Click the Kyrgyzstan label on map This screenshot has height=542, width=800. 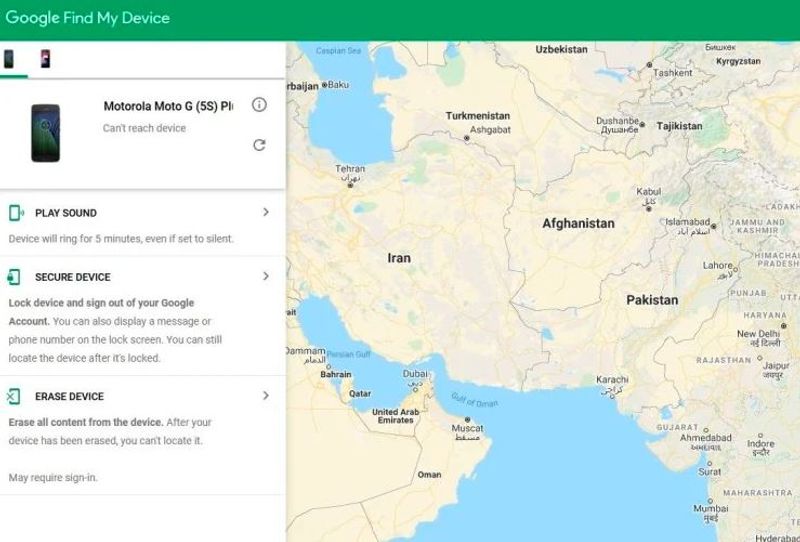(738, 61)
